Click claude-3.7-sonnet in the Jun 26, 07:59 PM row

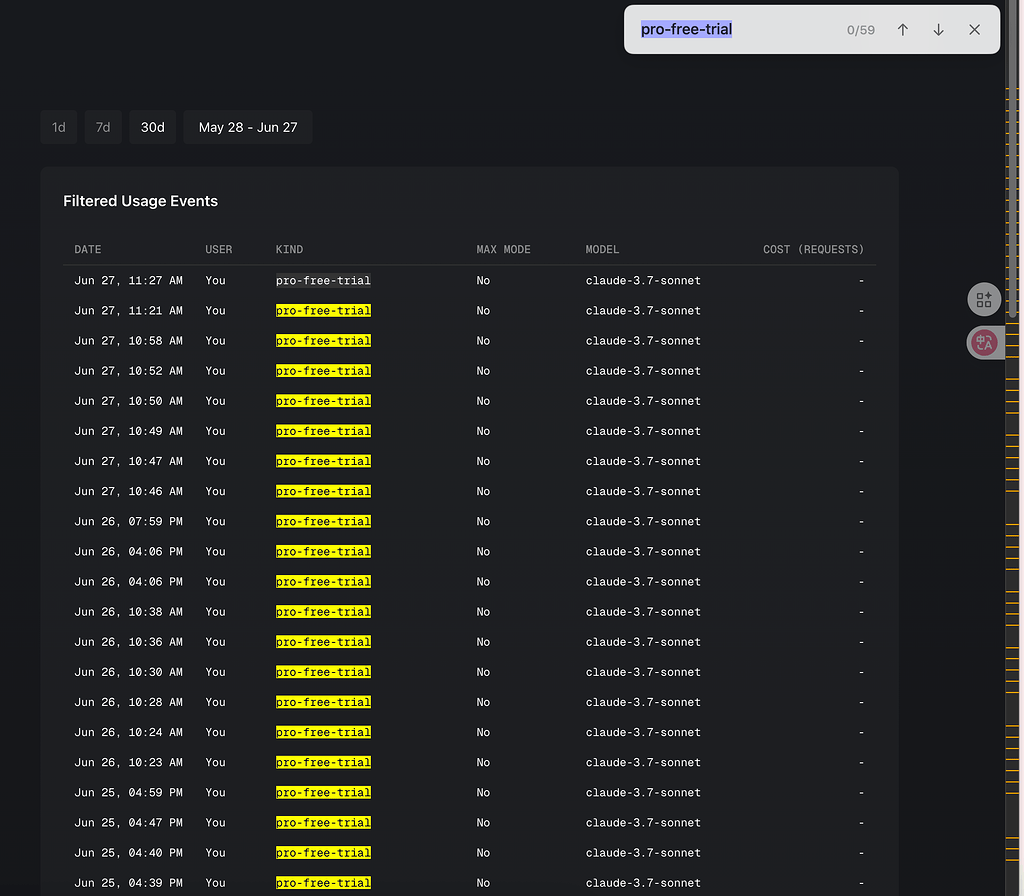643,521
